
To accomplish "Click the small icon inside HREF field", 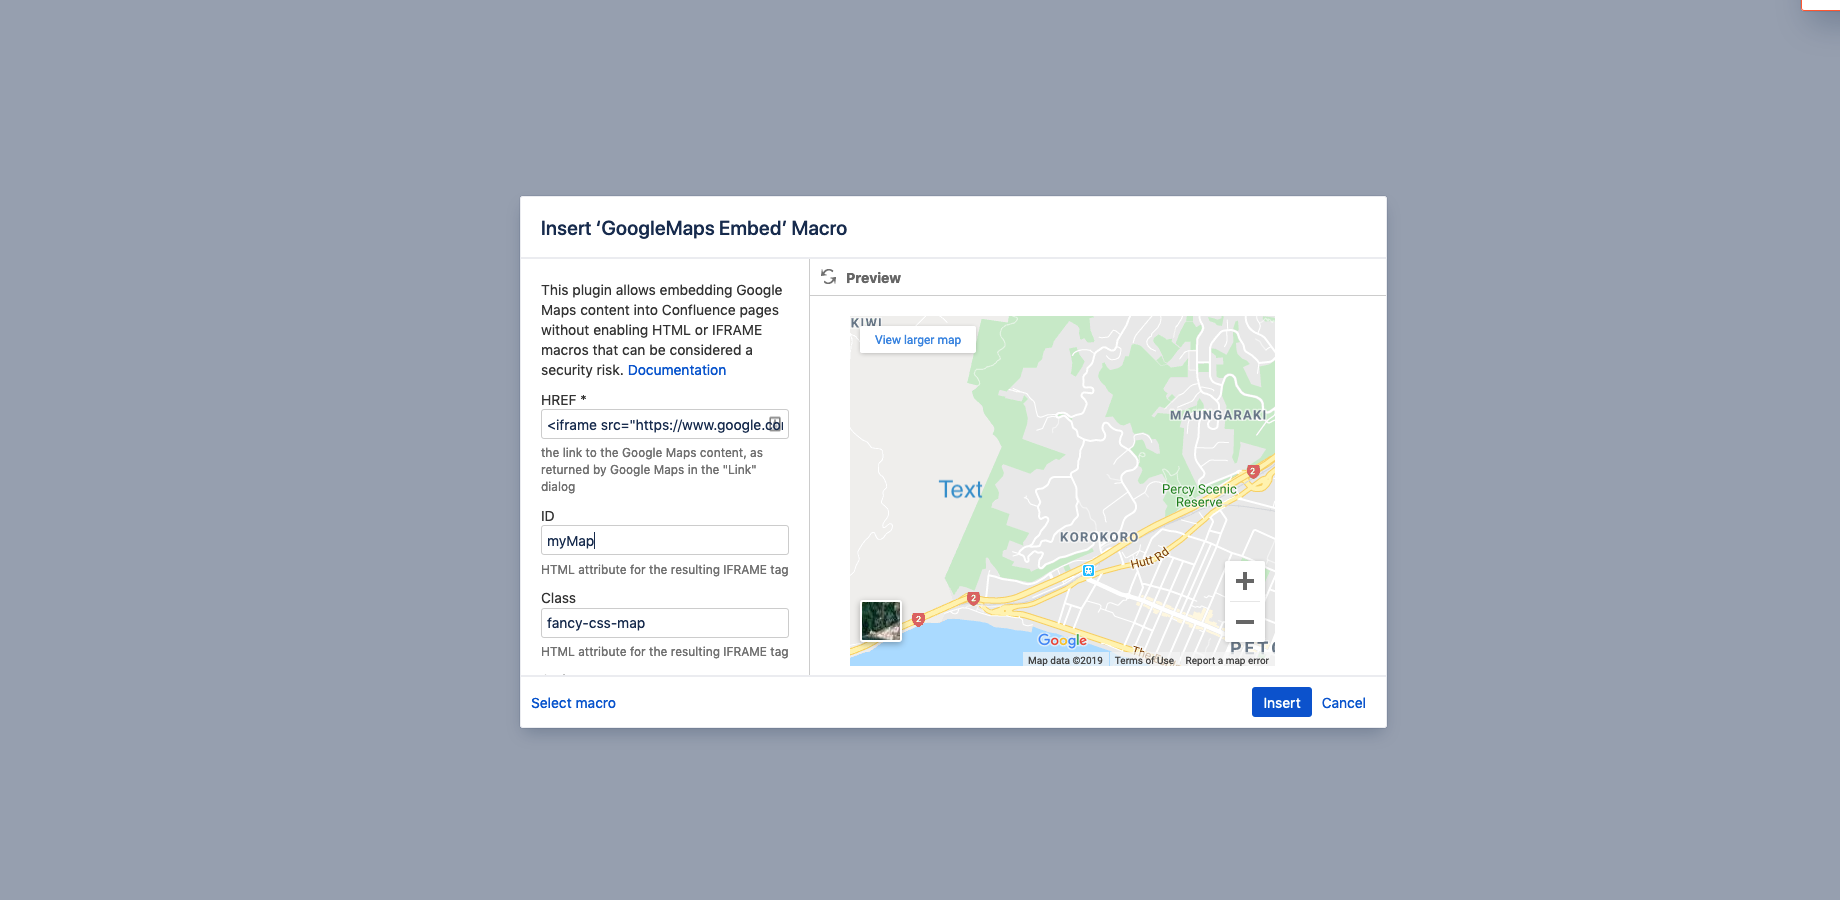I will [775, 424].
